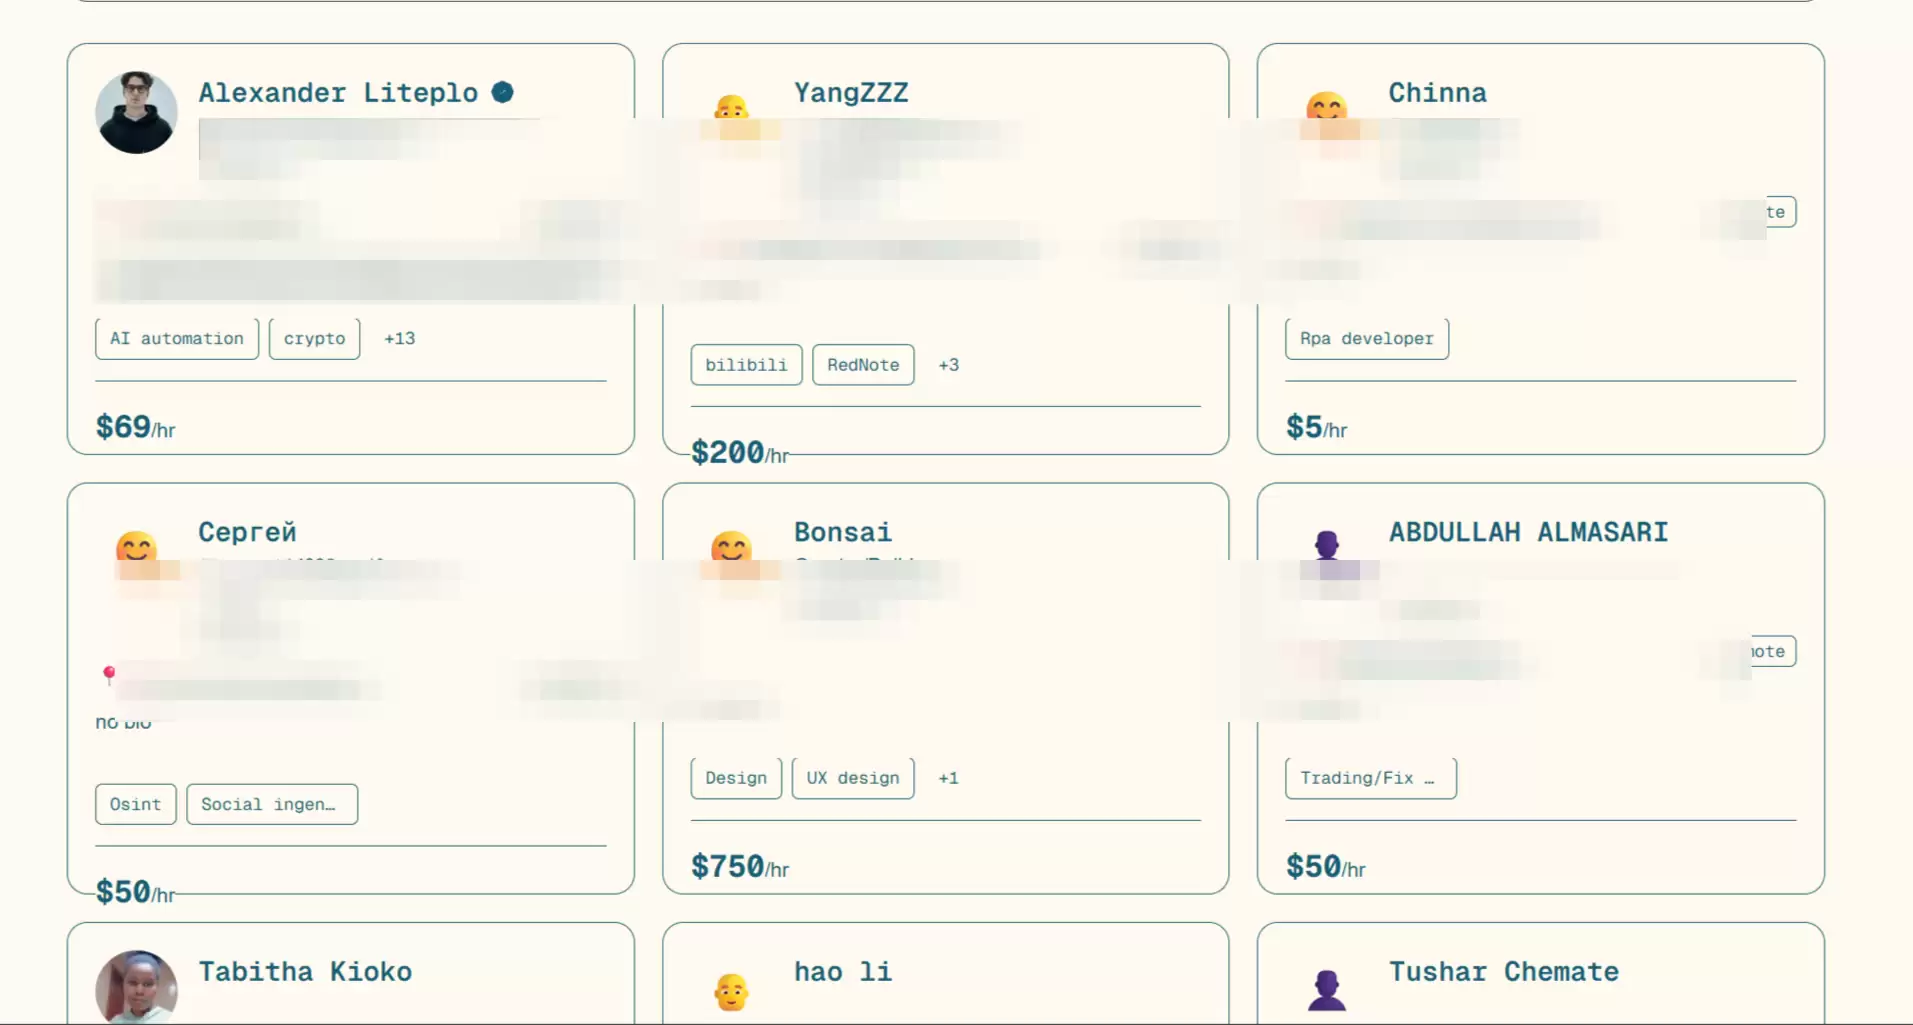Screen dimensions: 1913x1025
Task: Click the purple silhouette avatar for ABDULLAH ALMASARI
Action: 1327,546
